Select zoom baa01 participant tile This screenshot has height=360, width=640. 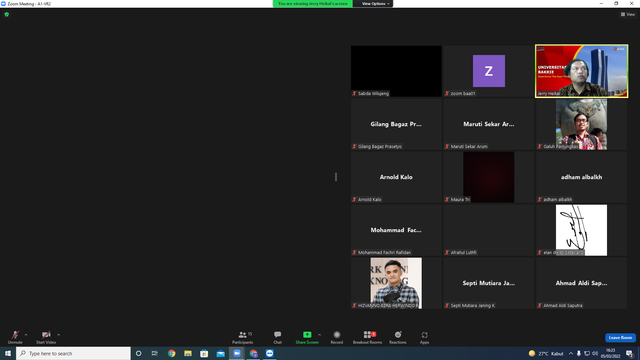pyautogui.click(x=489, y=71)
